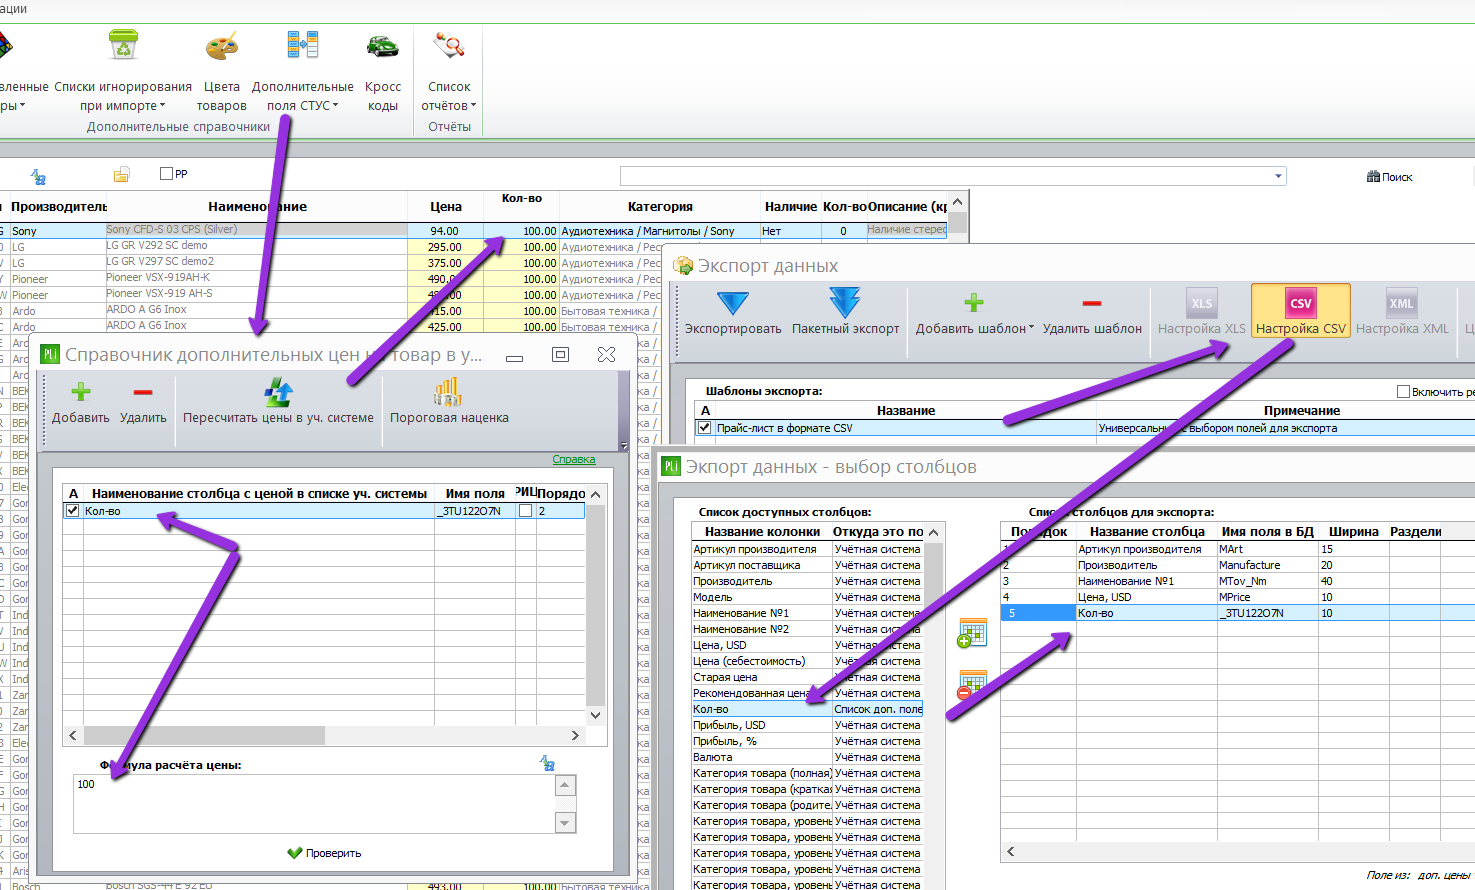Click sort icon above formula field
This screenshot has height=890, width=1475.
[x=547, y=763]
